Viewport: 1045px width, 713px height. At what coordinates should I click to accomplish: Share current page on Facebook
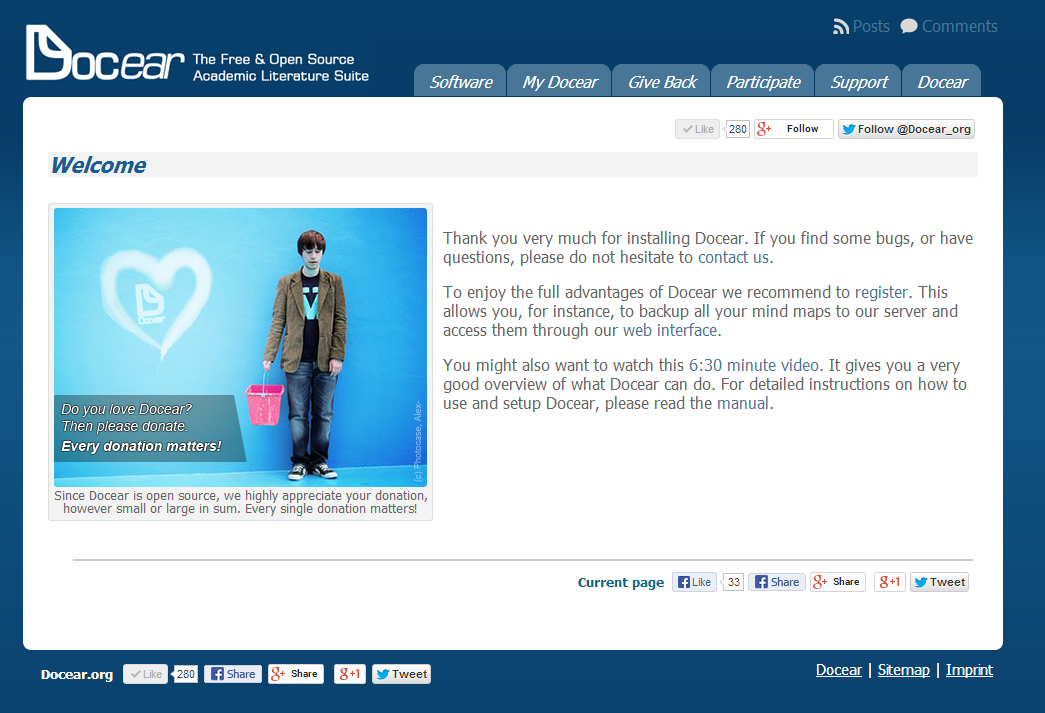(x=777, y=582)
